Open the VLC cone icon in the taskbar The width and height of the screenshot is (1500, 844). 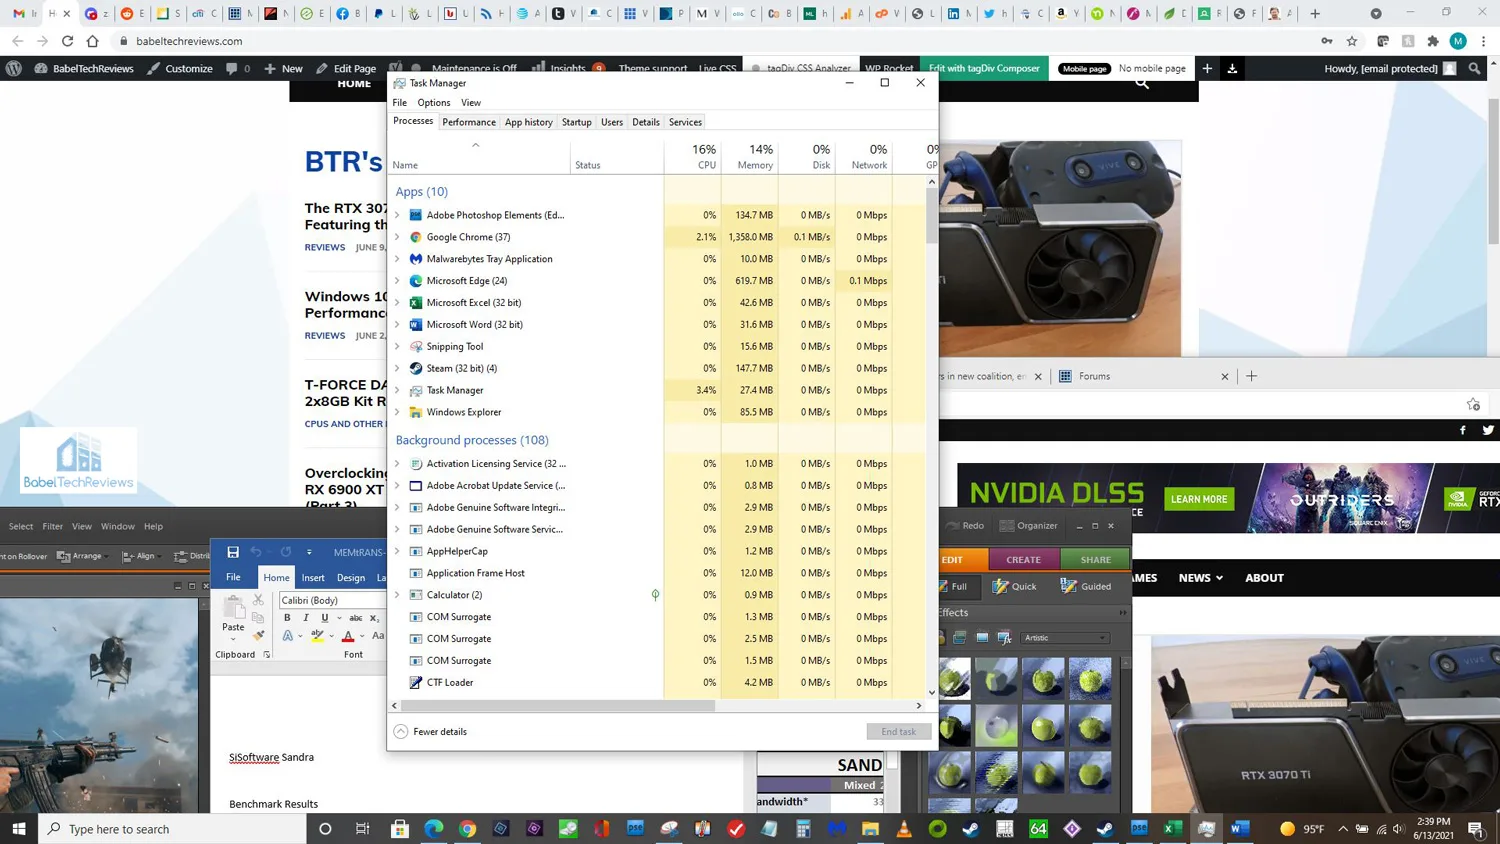pyautogui.click(x=904, y=829)
